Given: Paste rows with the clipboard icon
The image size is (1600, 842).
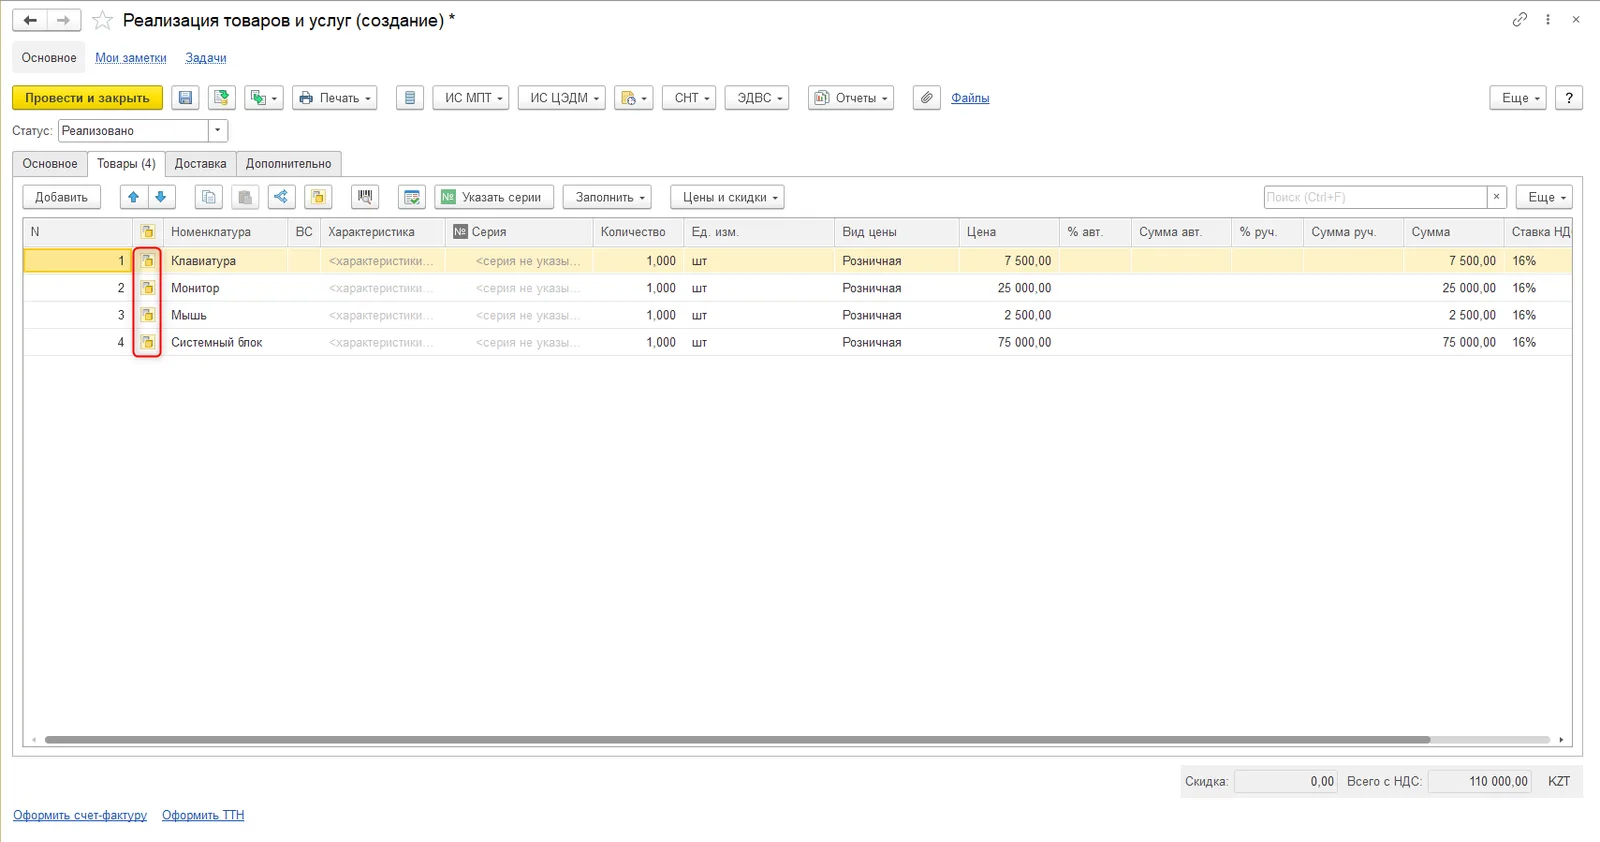Looking at the screenshot, I should pyautogui.click(x=245, y=197).
